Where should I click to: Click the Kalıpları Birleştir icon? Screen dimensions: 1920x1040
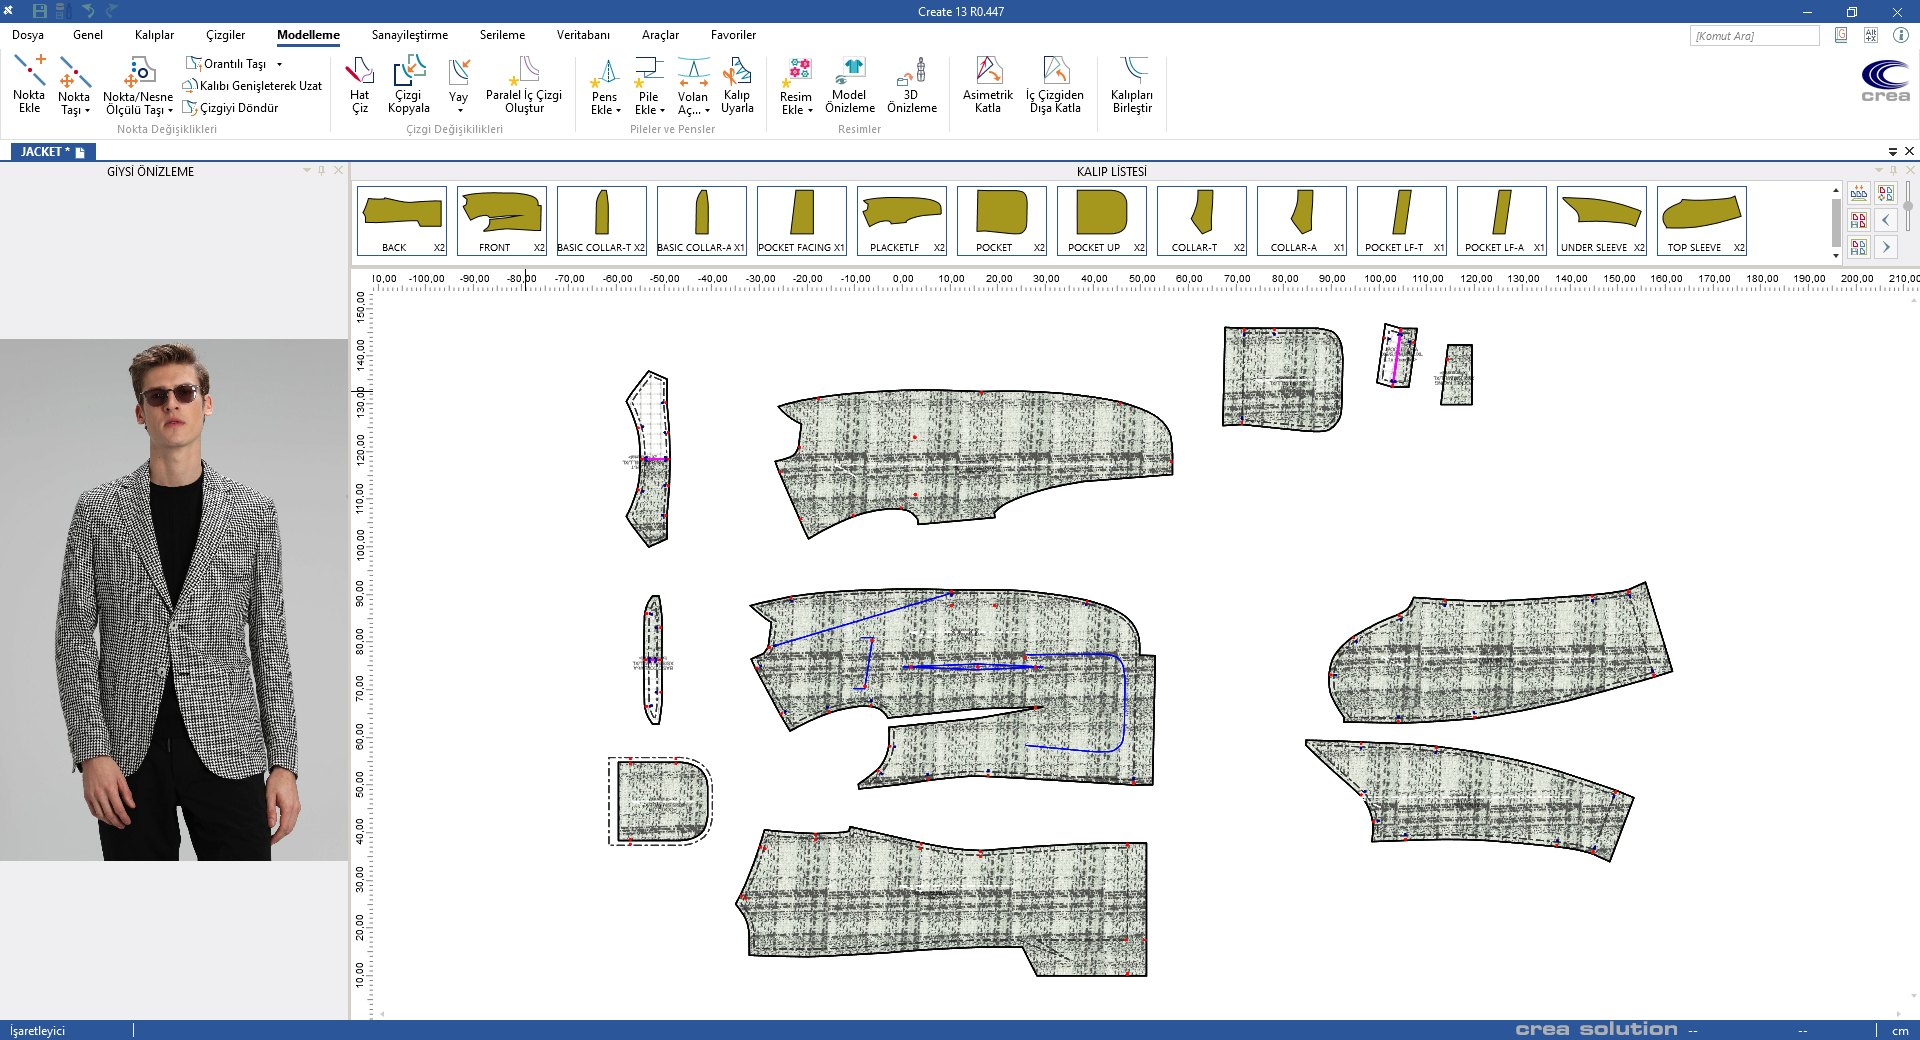point(1131,85)
